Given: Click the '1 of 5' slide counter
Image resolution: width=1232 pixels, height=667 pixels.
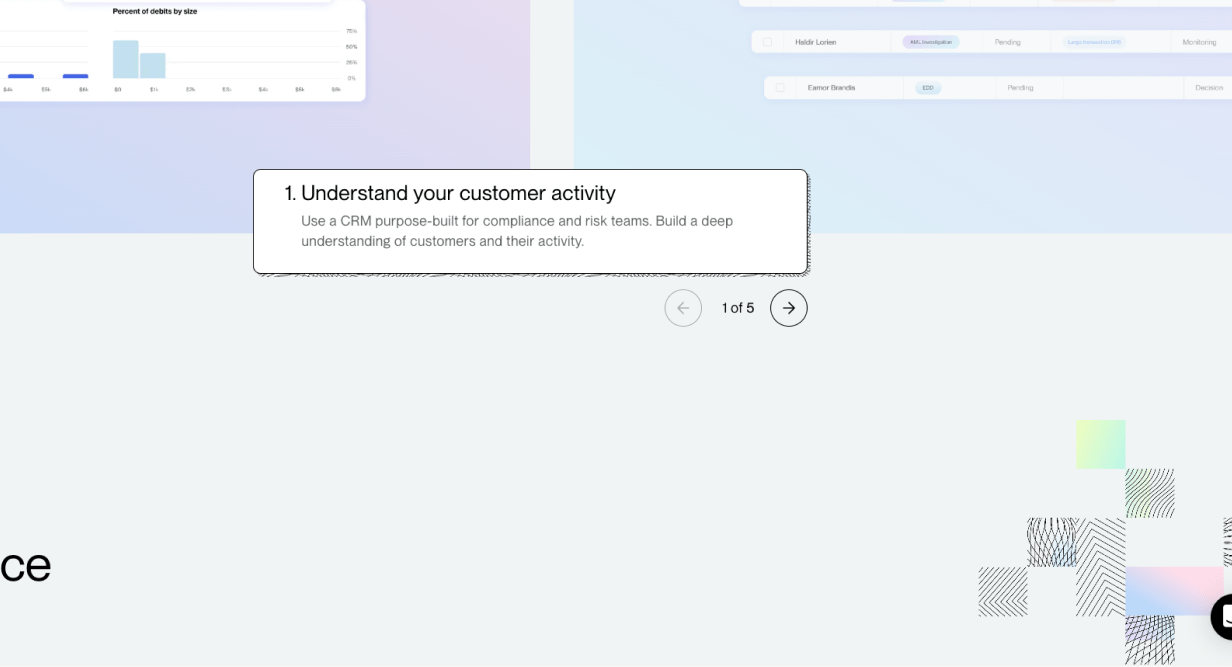Looking at the screenshot, I should (738, 308).
